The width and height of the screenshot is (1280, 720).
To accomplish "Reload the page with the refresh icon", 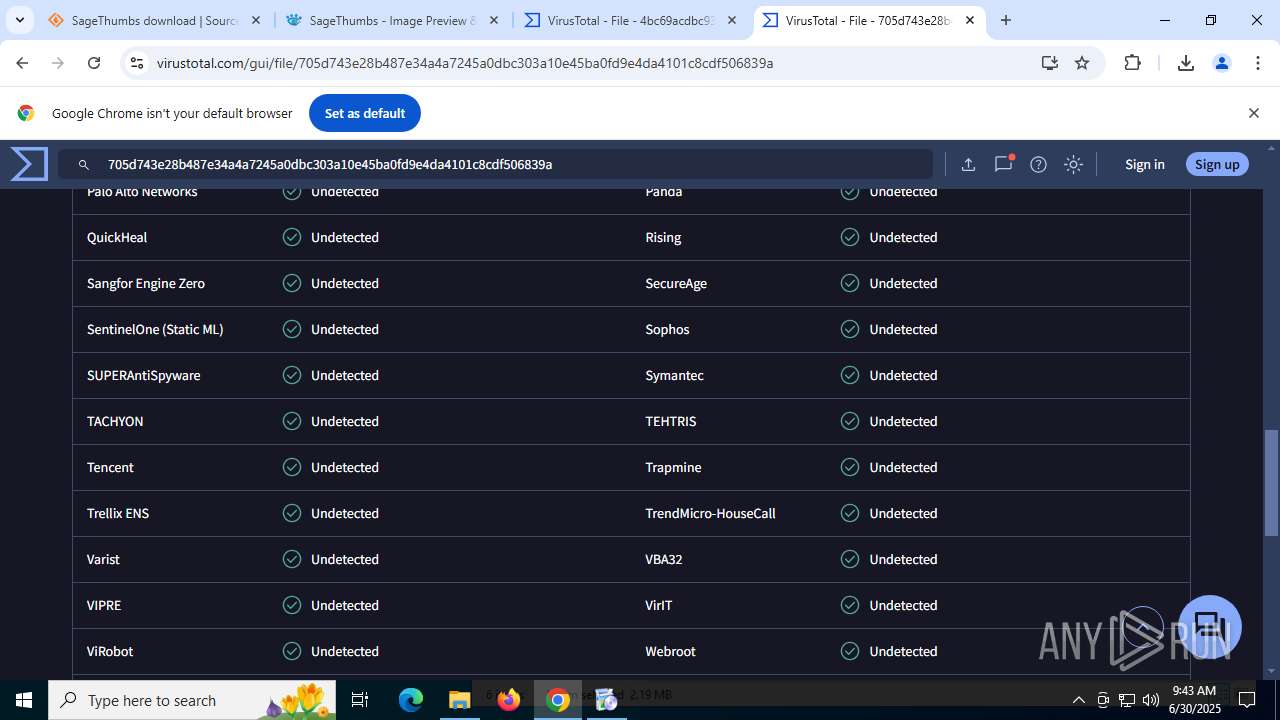I will tap(94, 63).
